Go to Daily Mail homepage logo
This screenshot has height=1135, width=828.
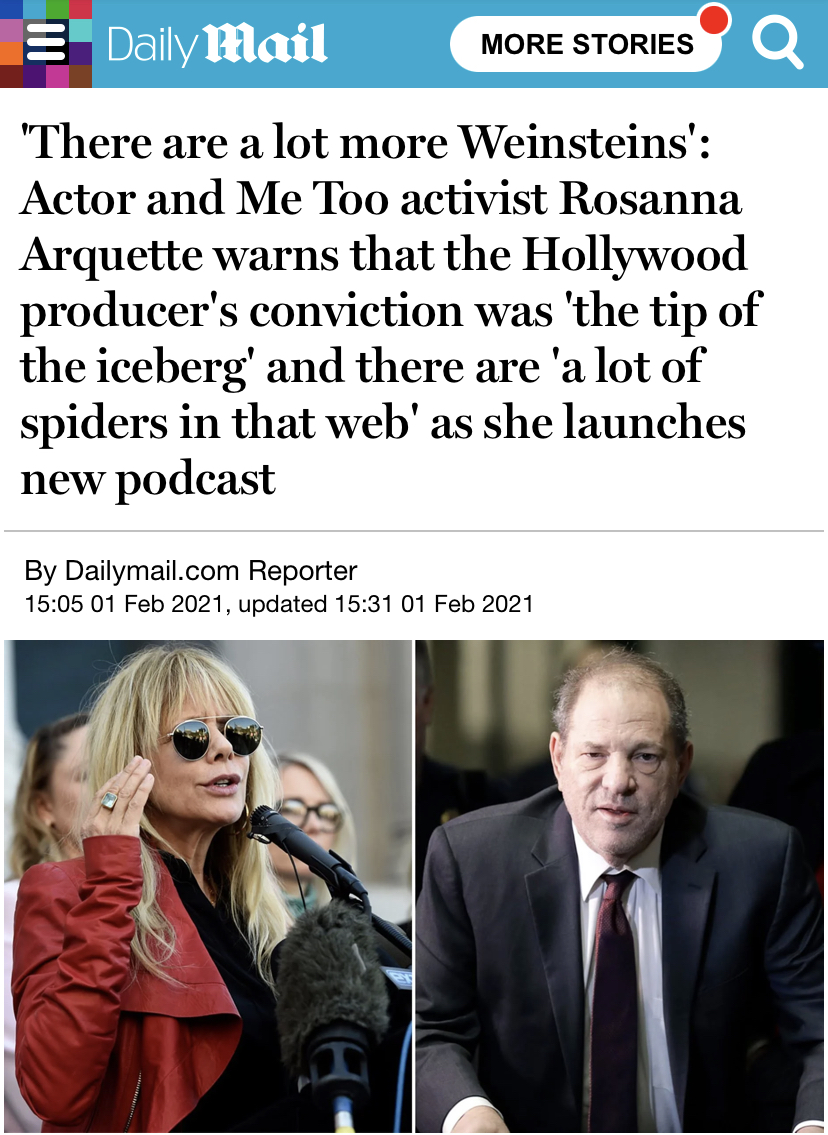[216, 44]
